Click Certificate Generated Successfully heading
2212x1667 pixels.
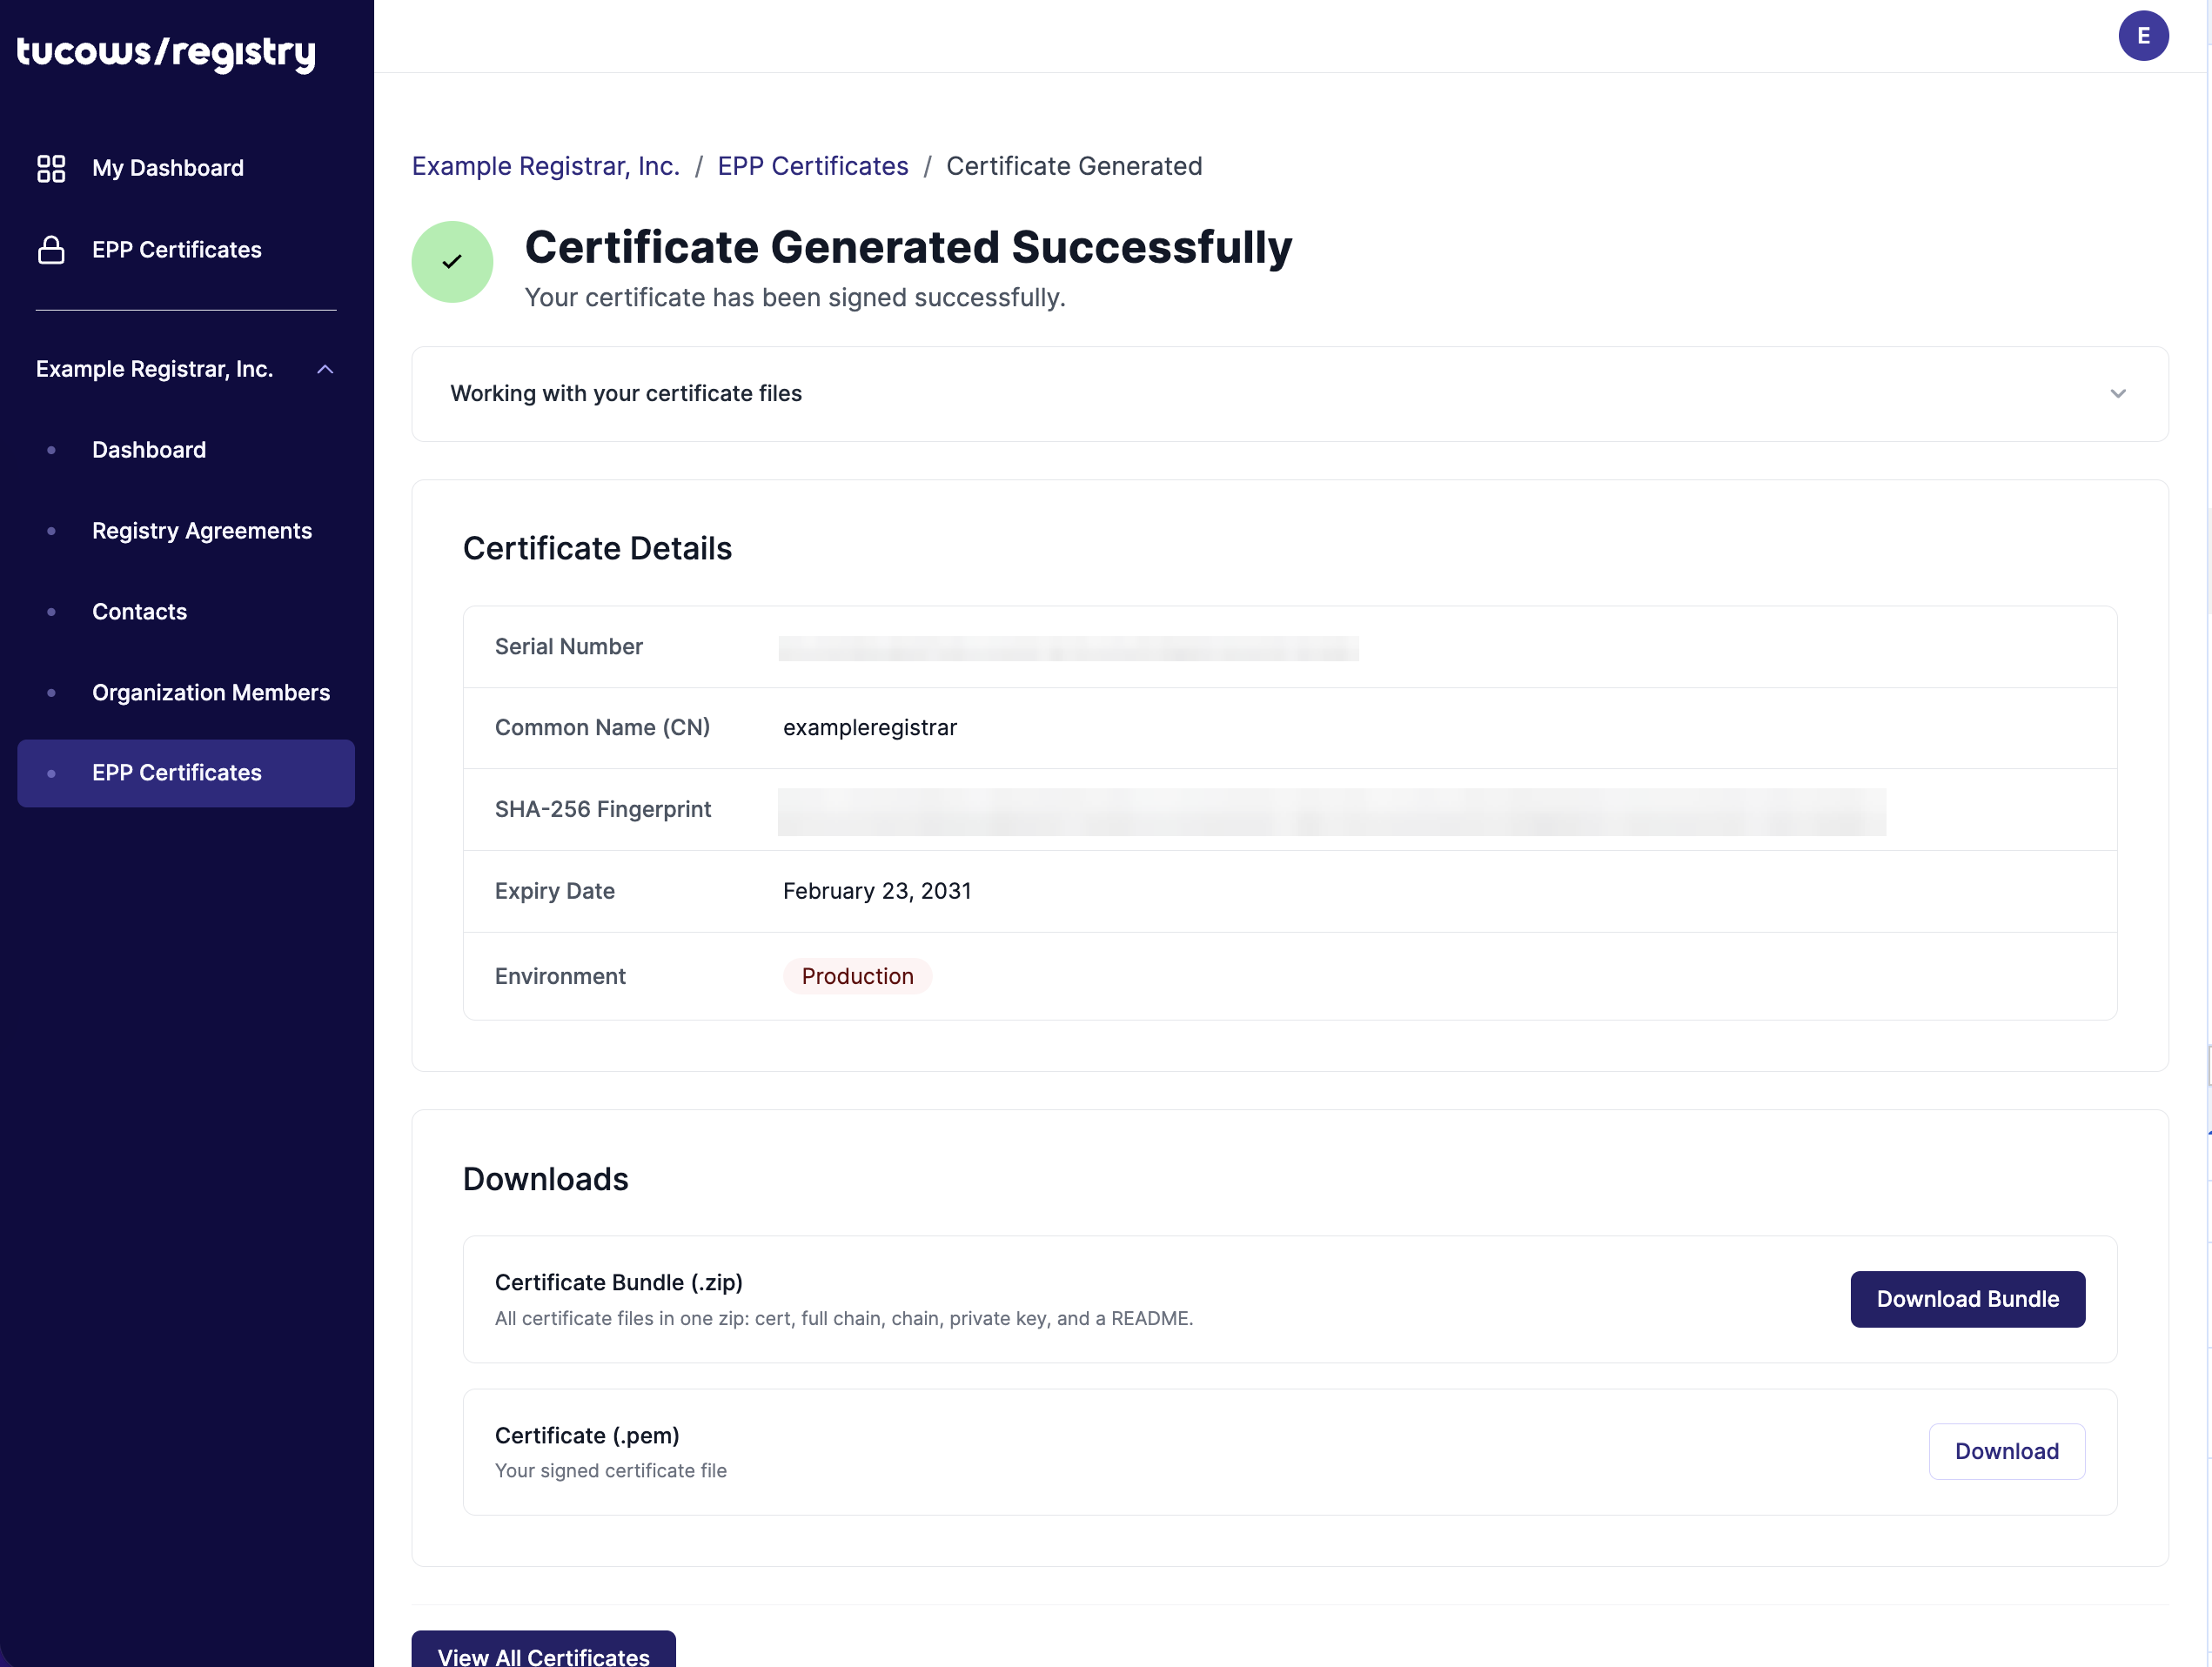pos(908,248)
